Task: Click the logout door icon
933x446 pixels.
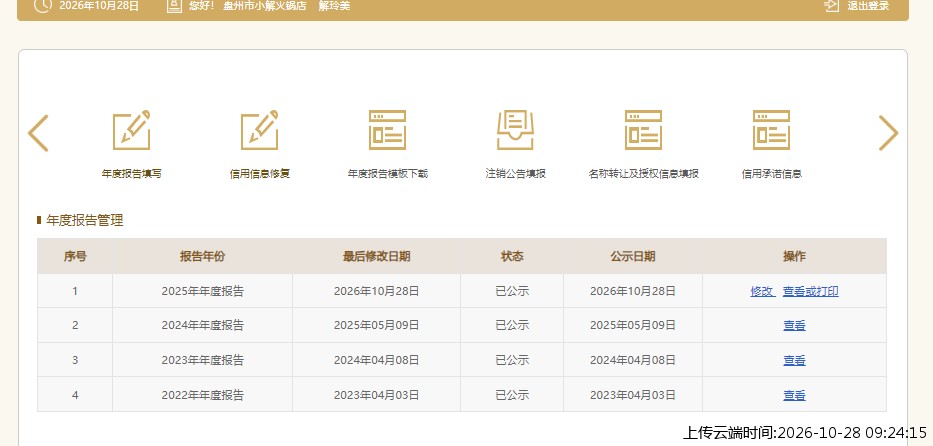Action: point(831,5)
